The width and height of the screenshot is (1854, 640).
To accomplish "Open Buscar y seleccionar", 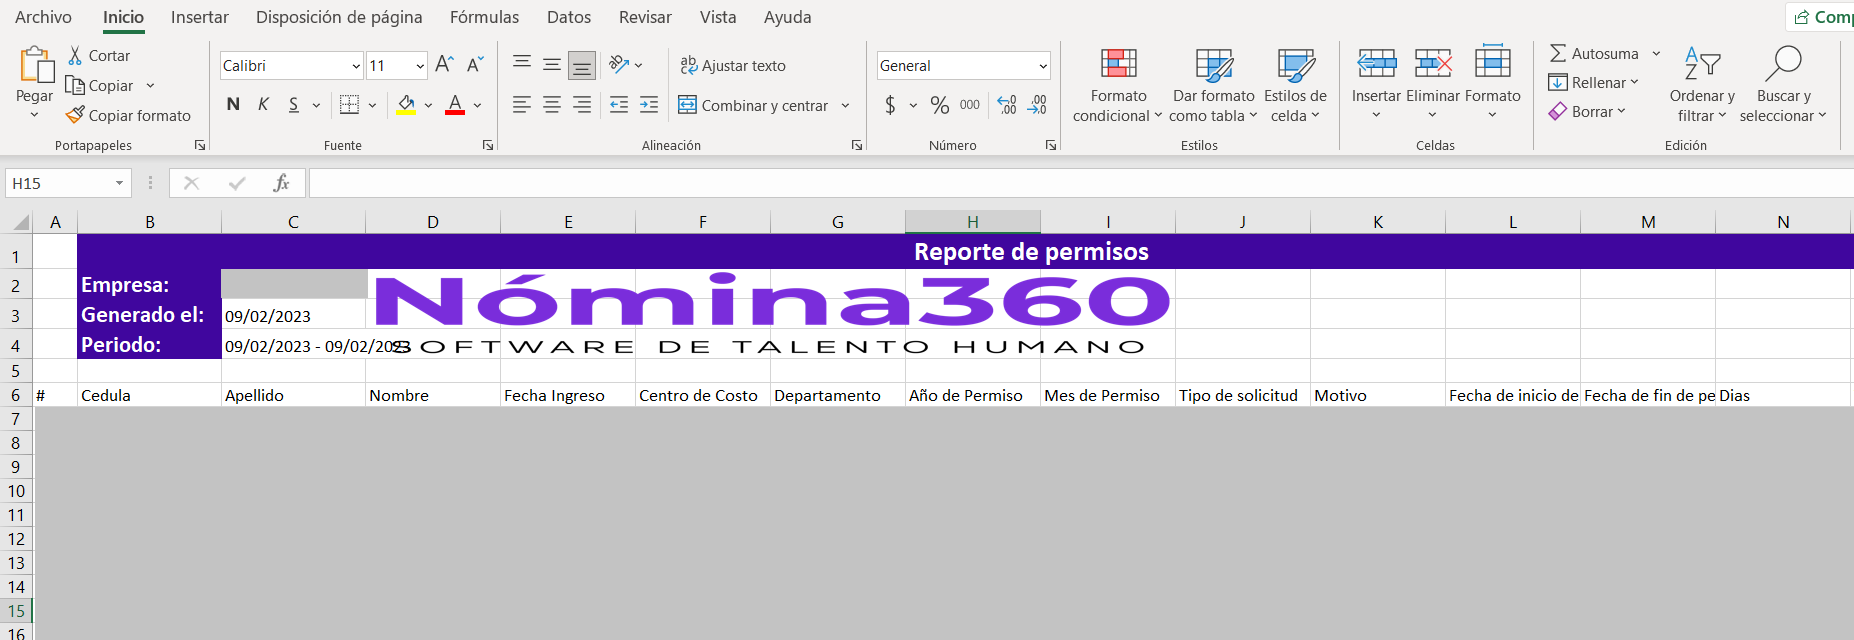I will tap(1783, 86).
